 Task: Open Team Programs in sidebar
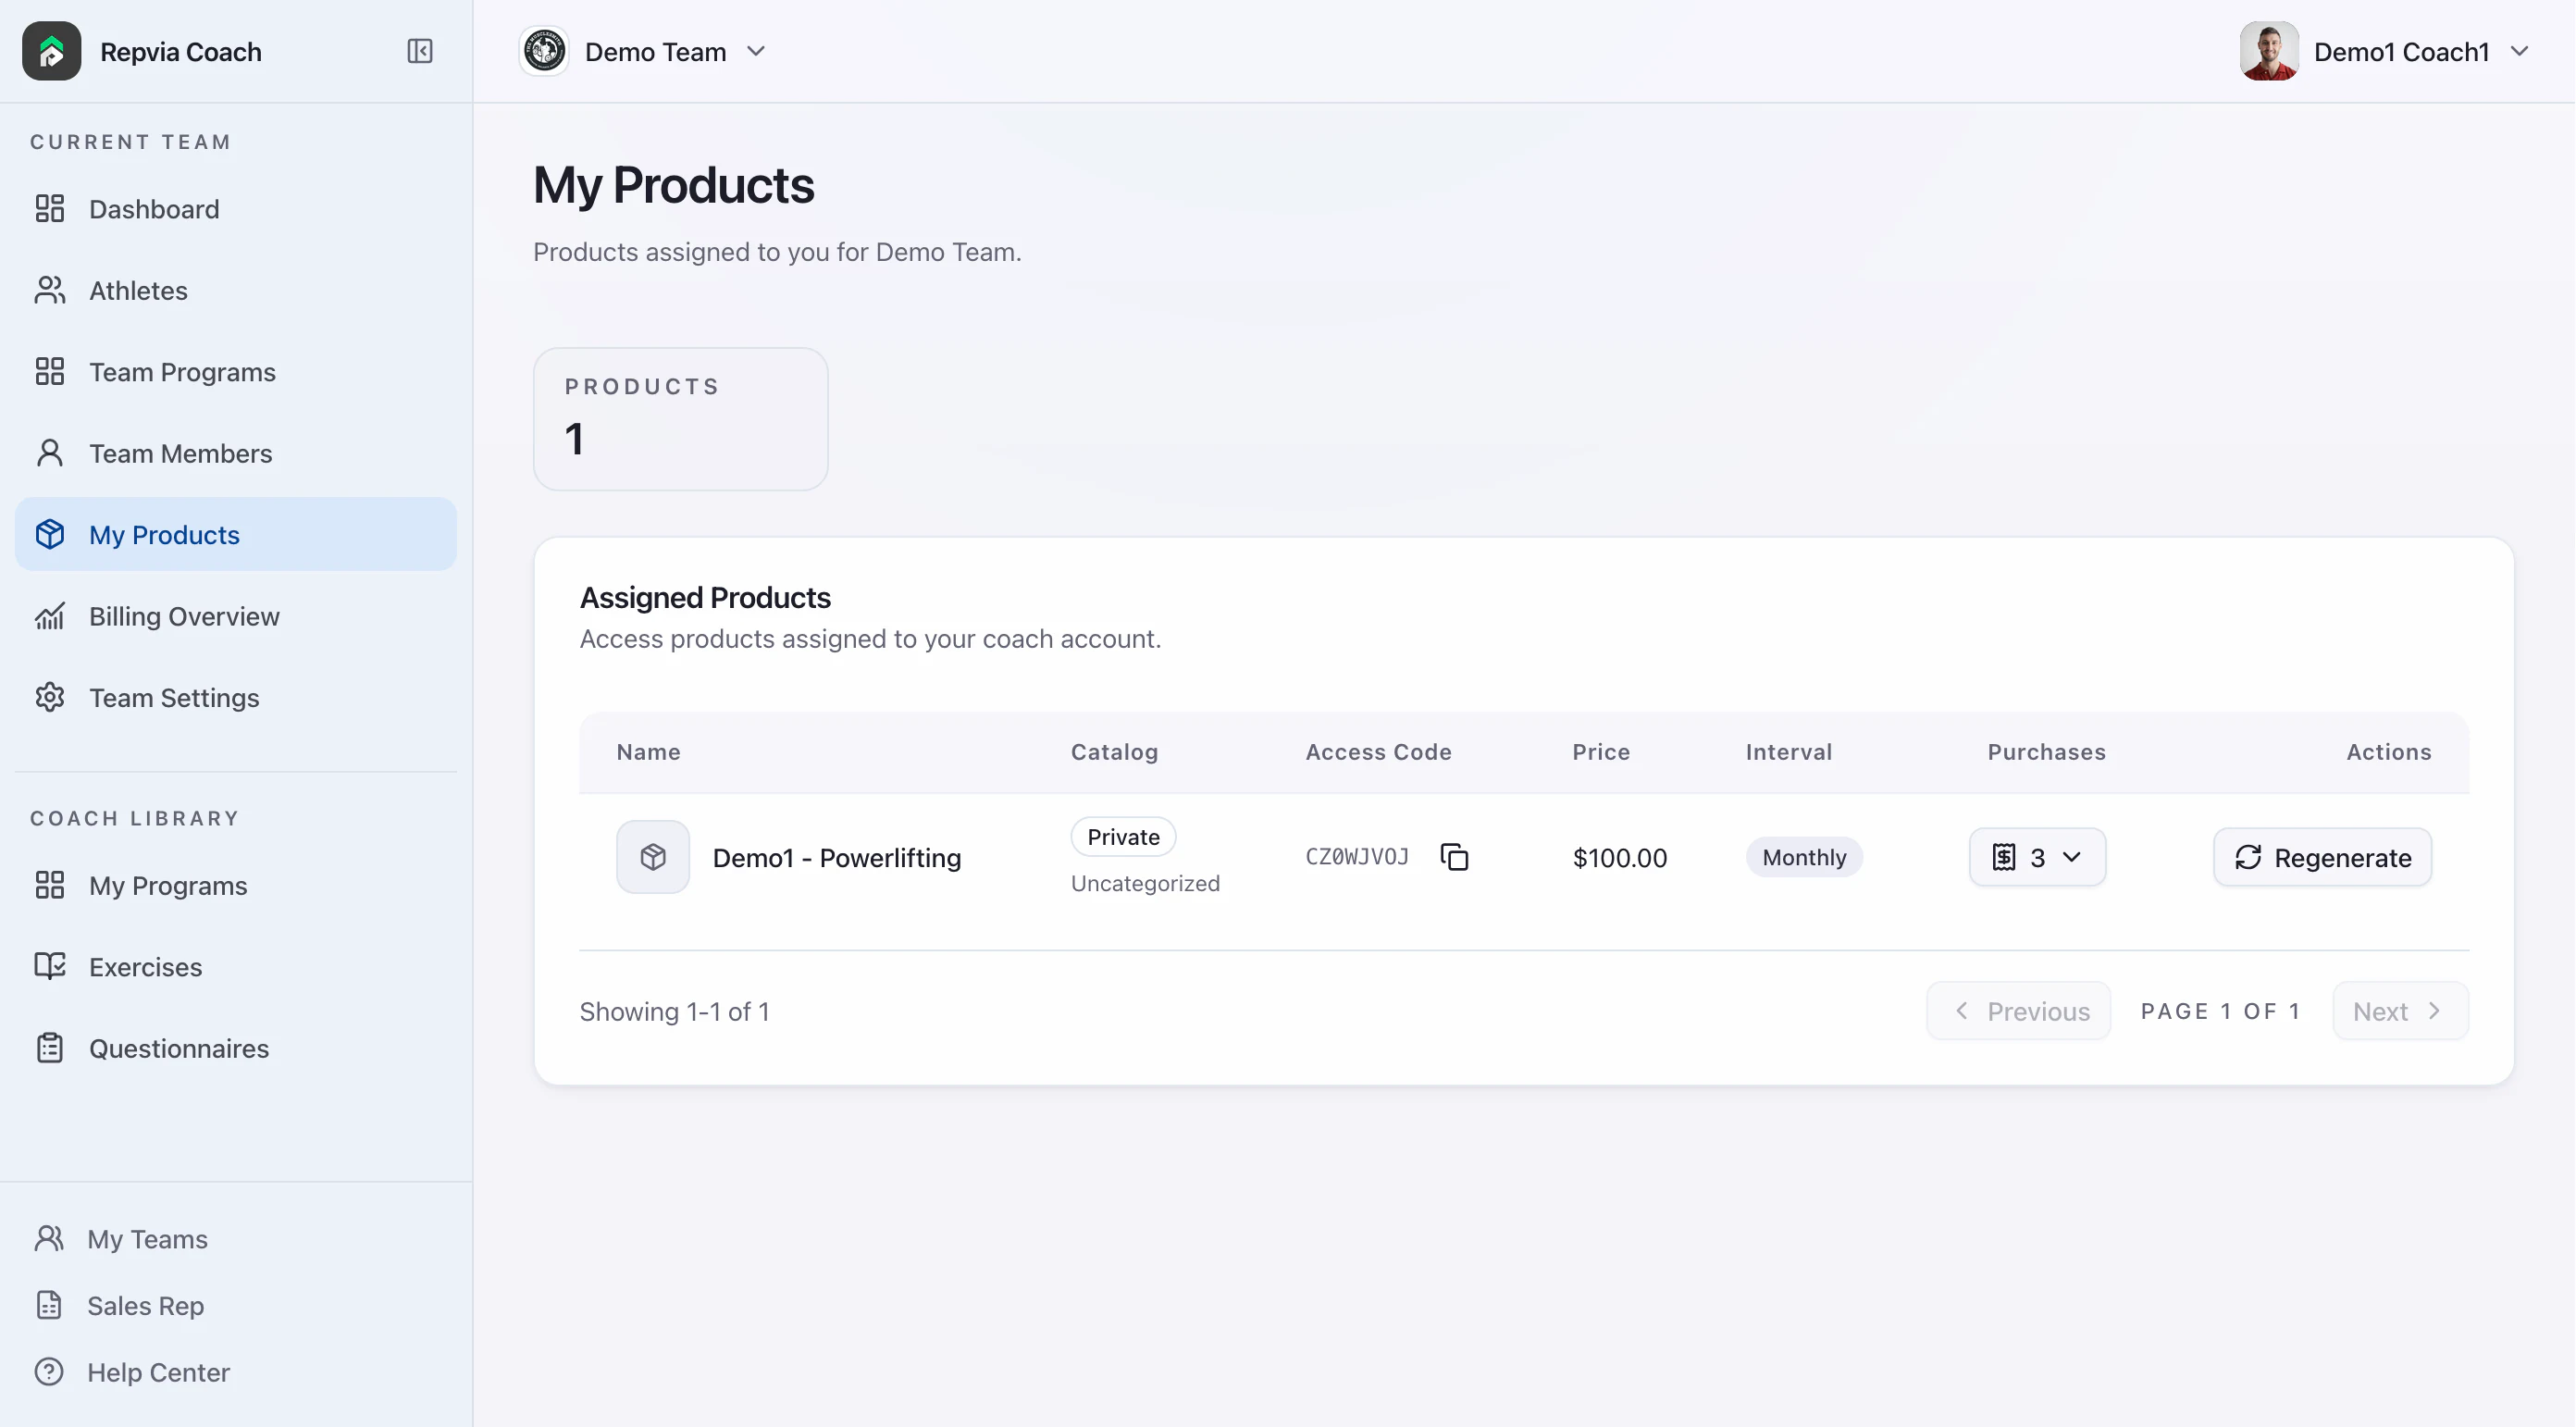coord(235,372)
